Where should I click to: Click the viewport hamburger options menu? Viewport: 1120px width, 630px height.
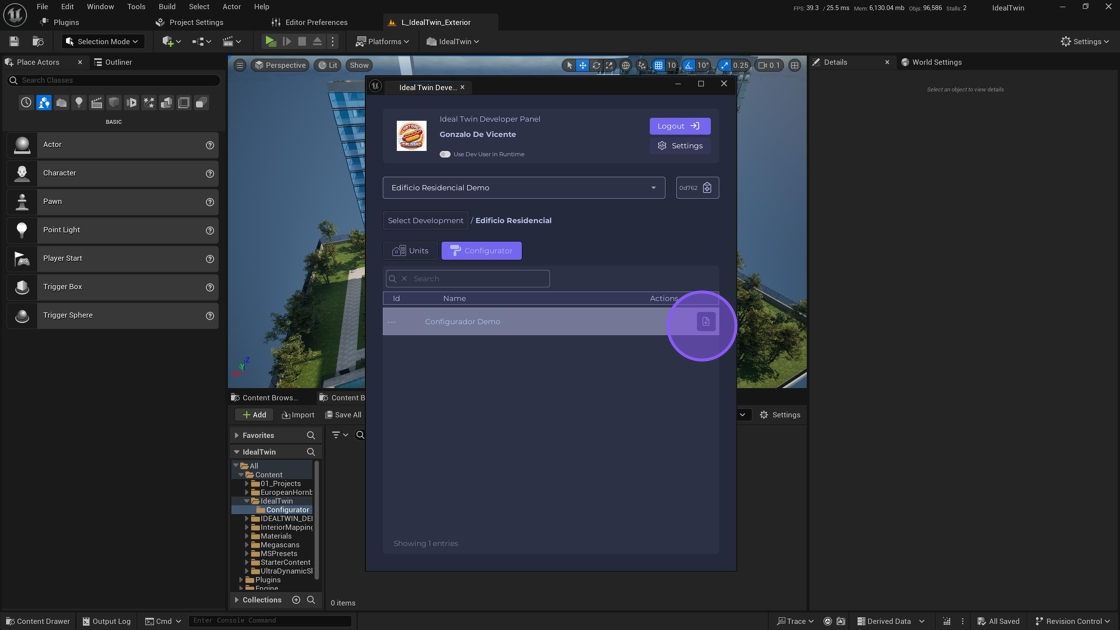[x=240, y=65]
